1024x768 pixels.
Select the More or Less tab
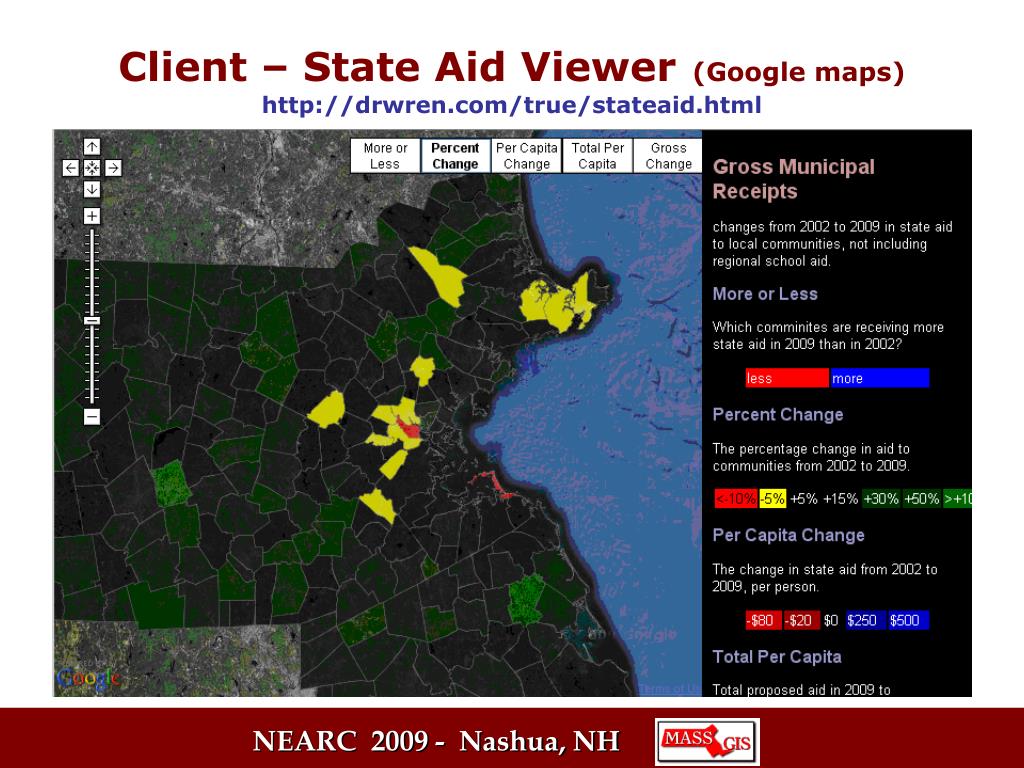[x=385, y=156]
